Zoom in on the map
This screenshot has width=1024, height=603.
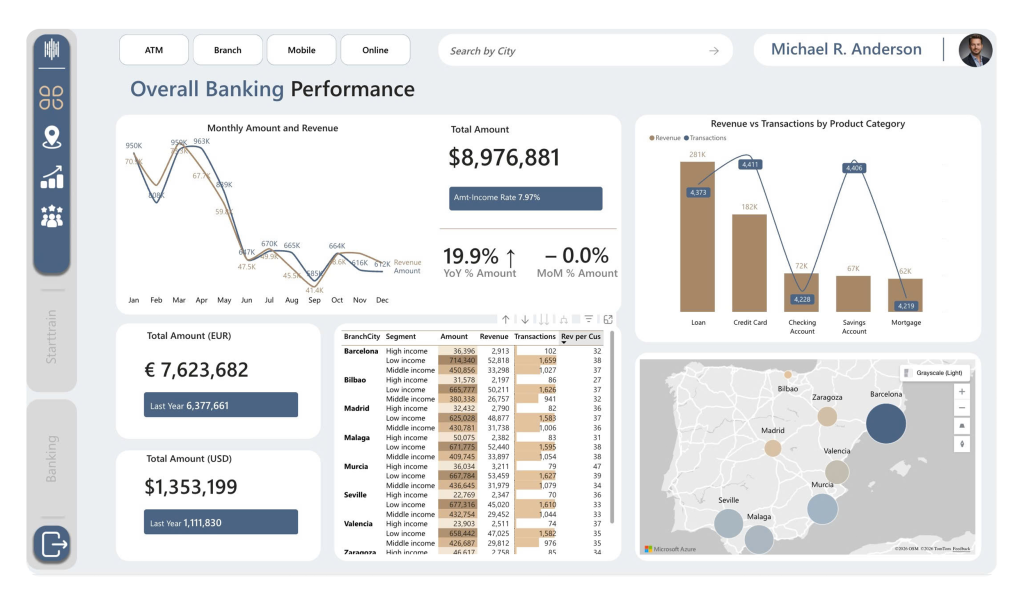[x=962, y=392]
